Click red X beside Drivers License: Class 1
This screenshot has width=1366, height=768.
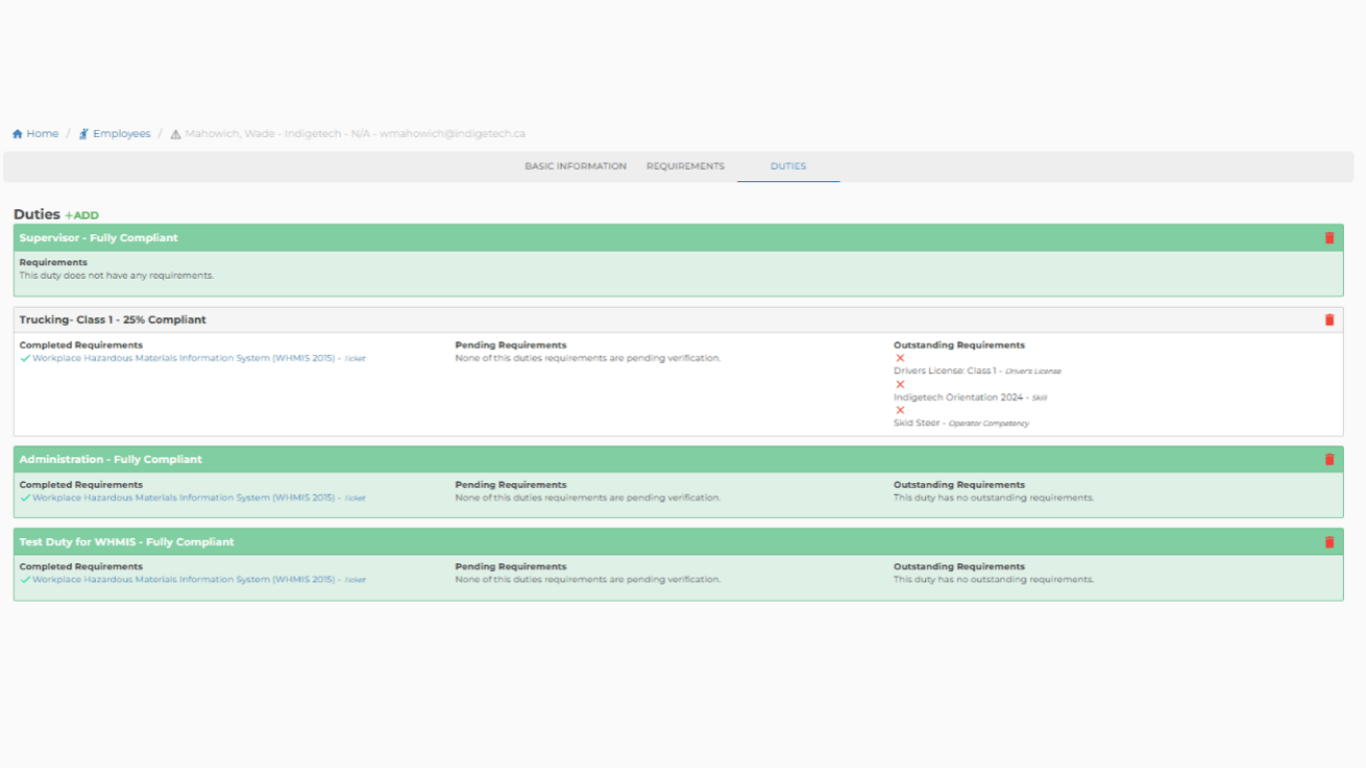coord(900,358)
